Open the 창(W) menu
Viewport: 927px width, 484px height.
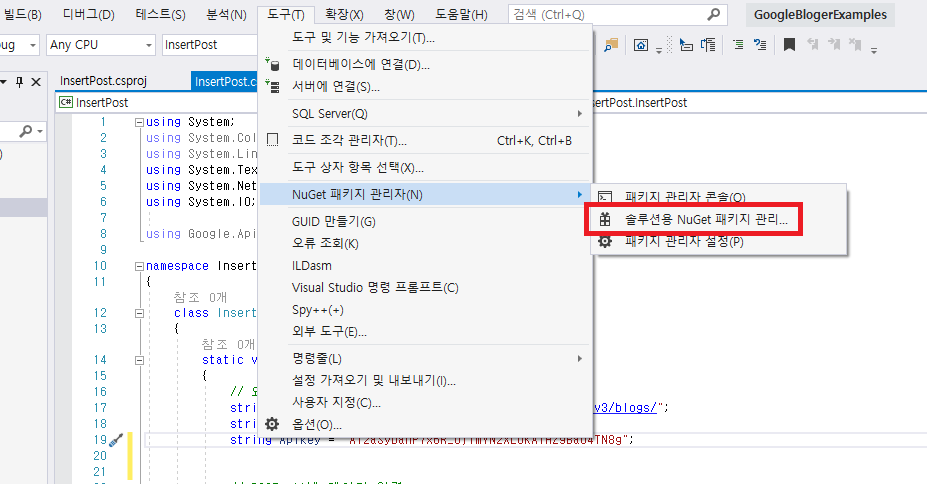coord(399,15)
